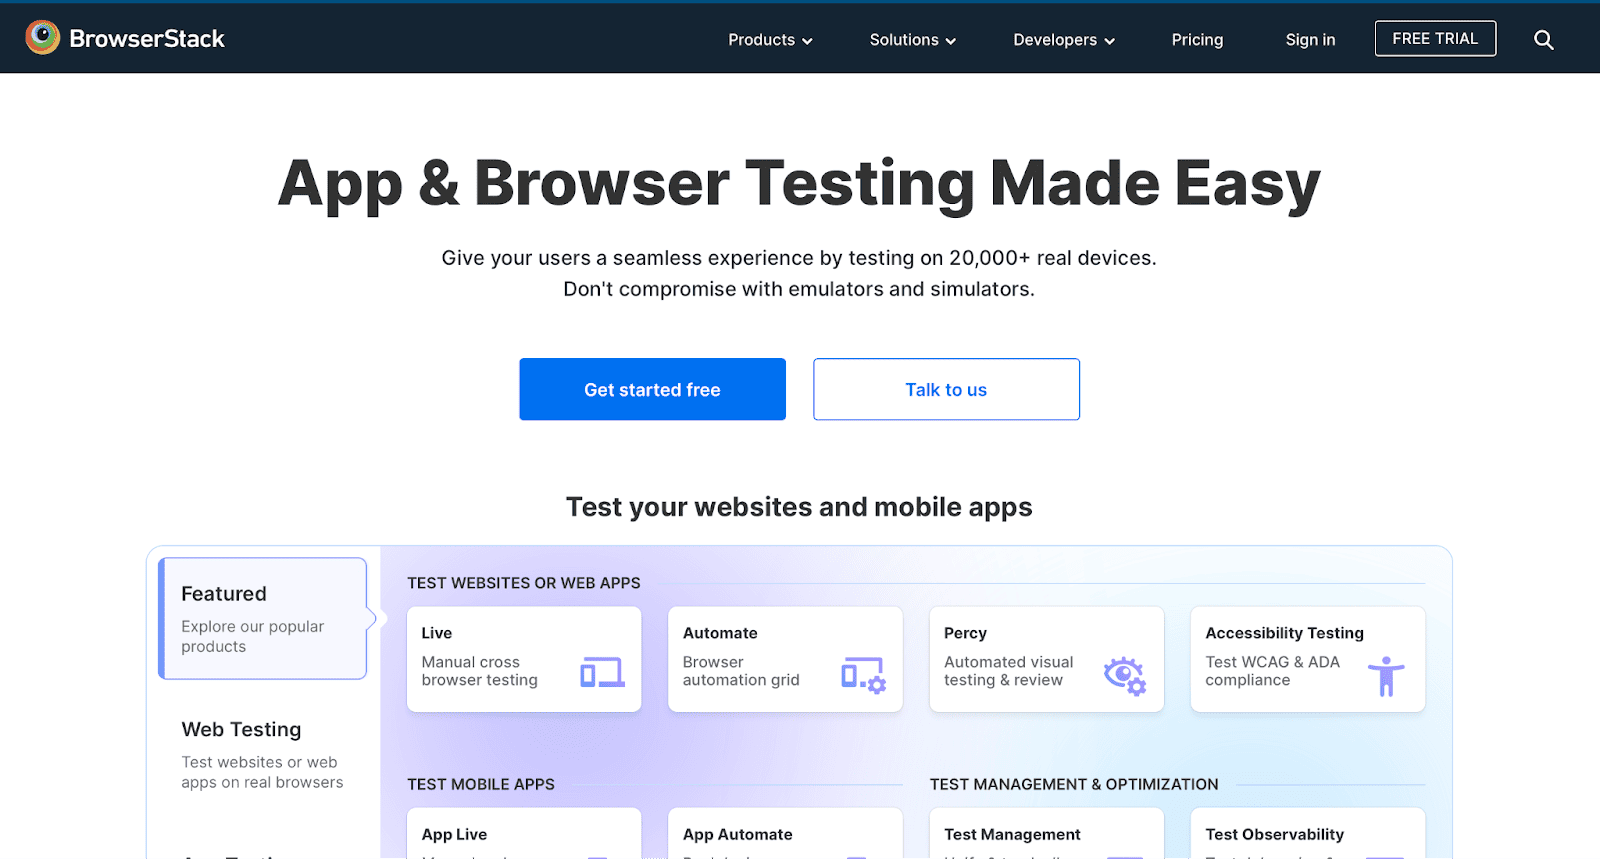Click 'Test websites or web apps' description
This screenshot has height=859, width=1600.
[x=261, y=772]
